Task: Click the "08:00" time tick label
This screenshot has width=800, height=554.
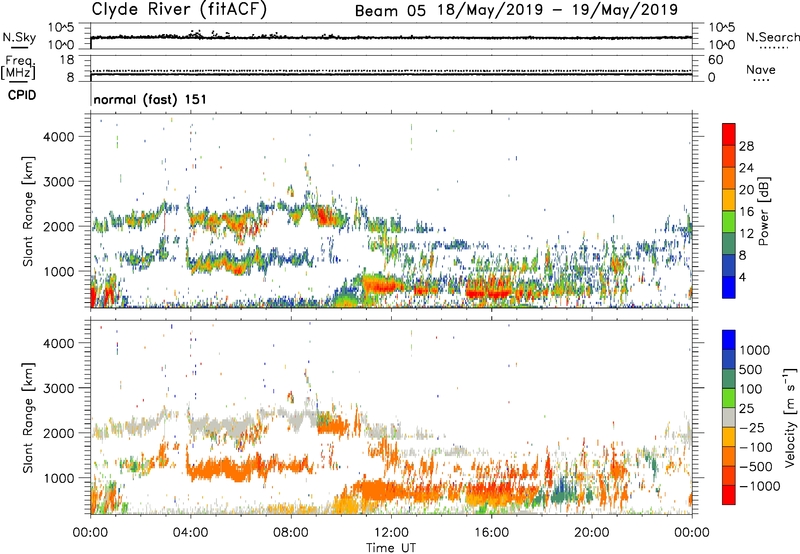Action: pyautogui.click(x=291, y=533)
